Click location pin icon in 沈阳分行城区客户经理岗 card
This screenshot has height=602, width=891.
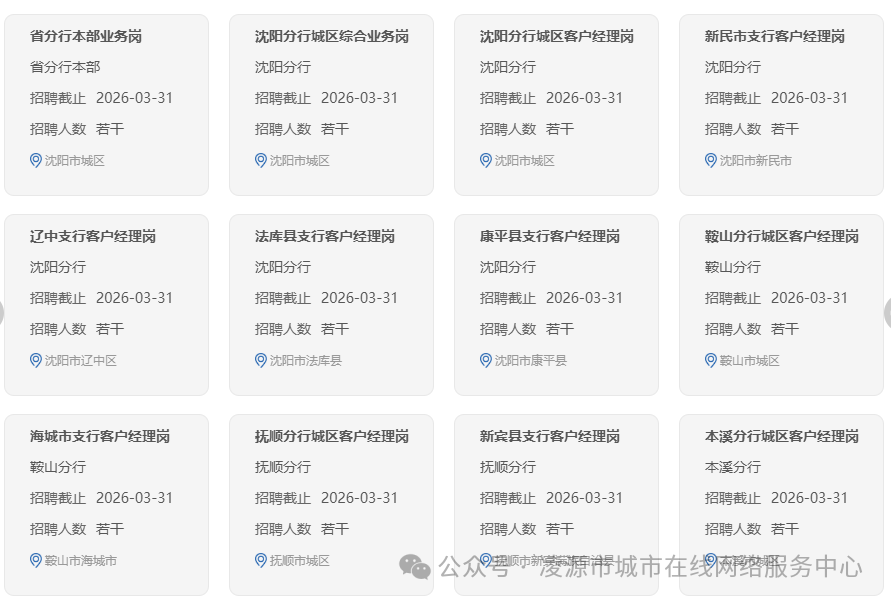point(486,161)
